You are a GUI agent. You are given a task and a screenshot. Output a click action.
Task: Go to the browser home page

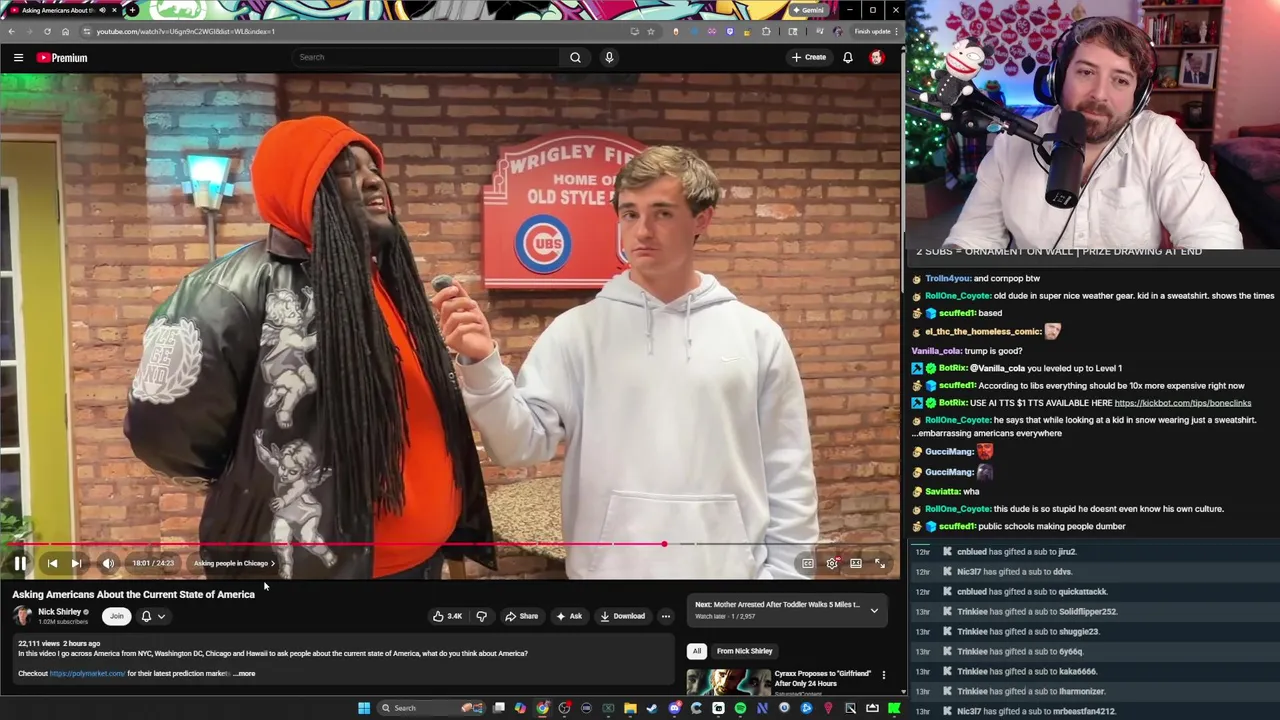pos(65,31)
